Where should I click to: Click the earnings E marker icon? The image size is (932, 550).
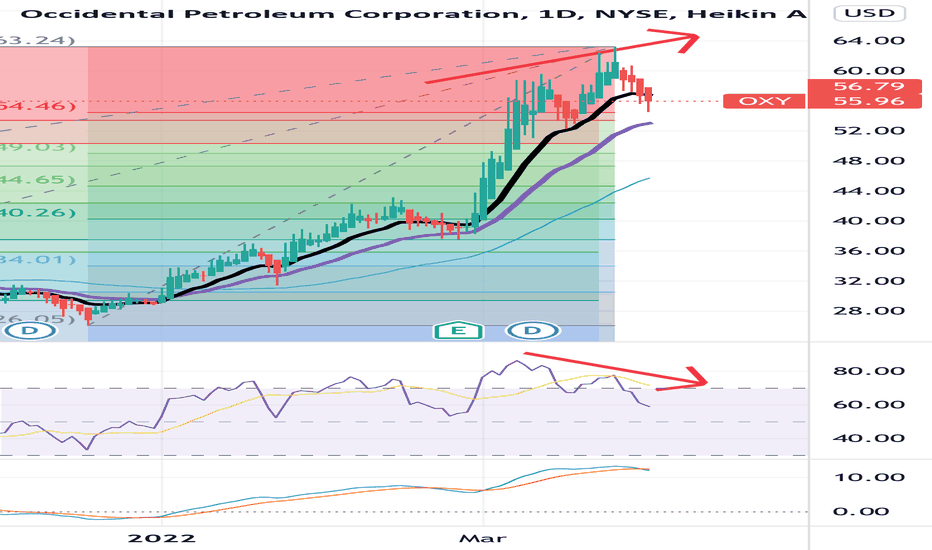tap(459, 331)
